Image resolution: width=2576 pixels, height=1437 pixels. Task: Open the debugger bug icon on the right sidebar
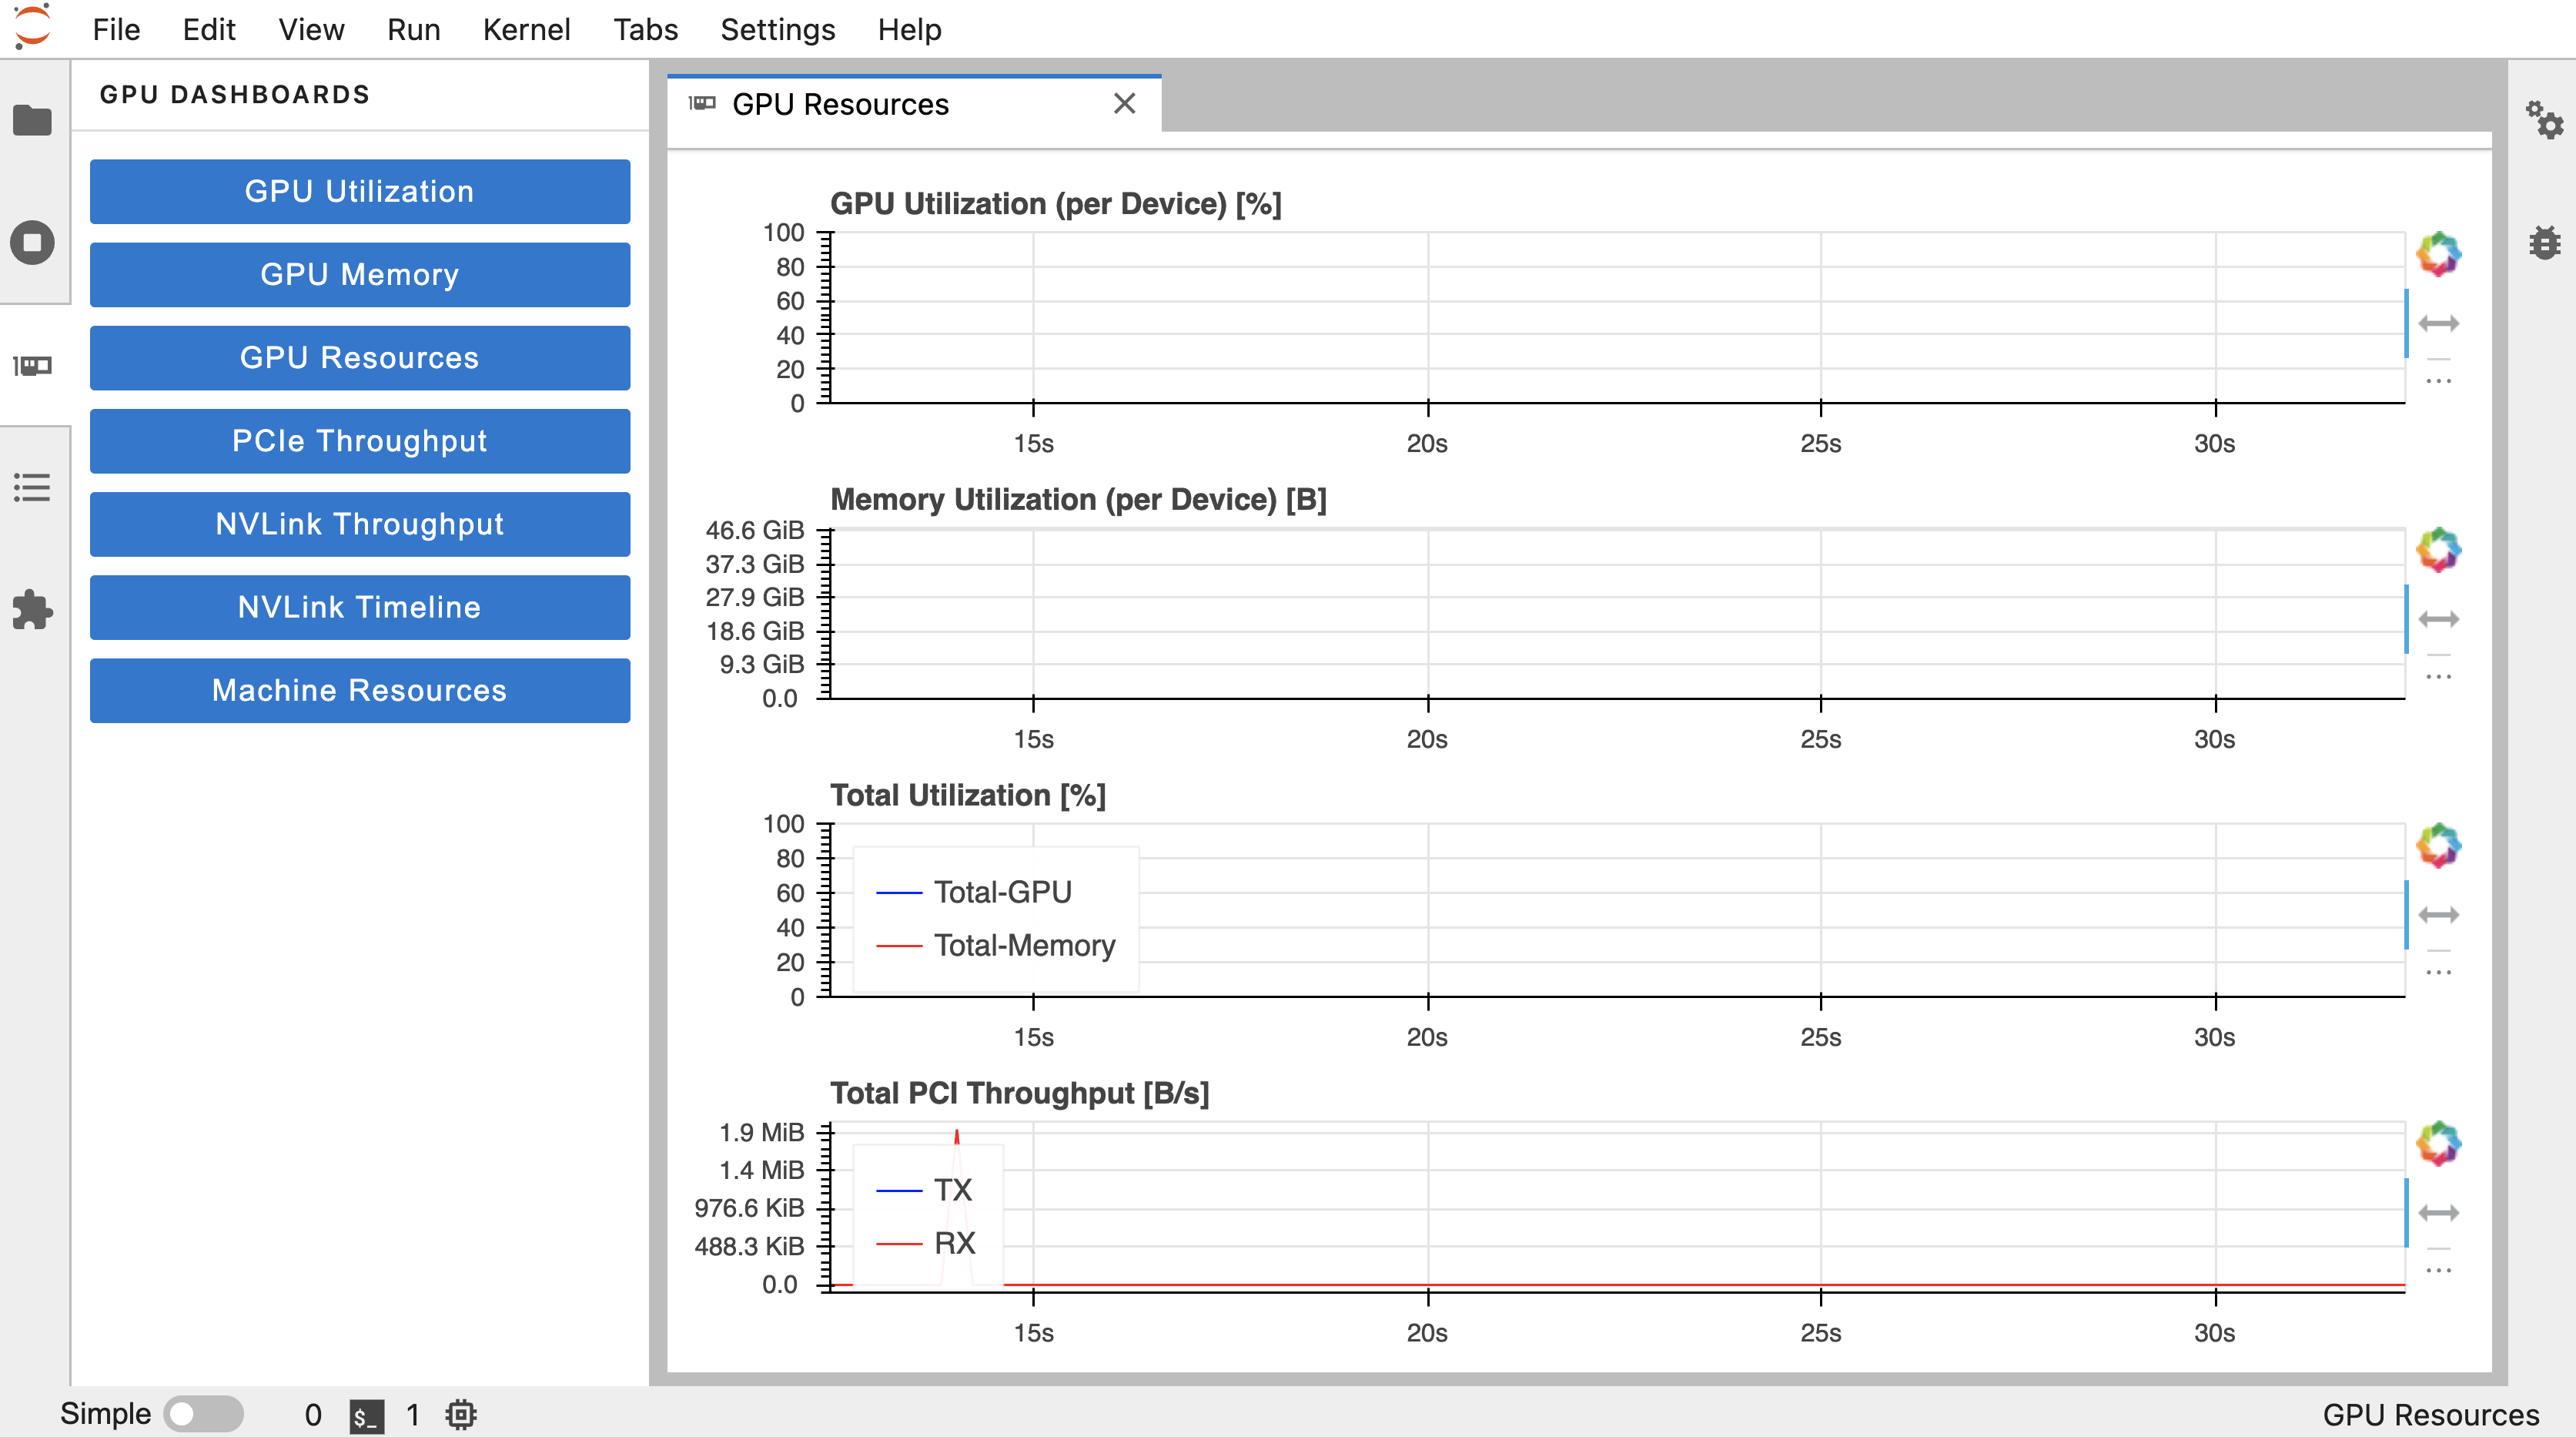(x=2546, y=241)
